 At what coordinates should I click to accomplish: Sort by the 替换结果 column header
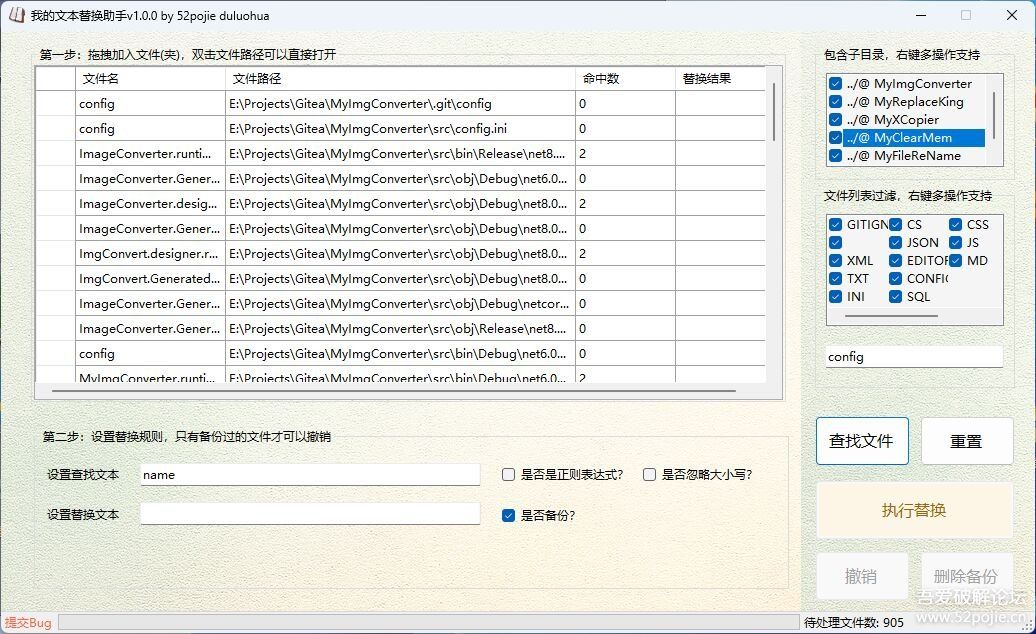click(720, 79)
